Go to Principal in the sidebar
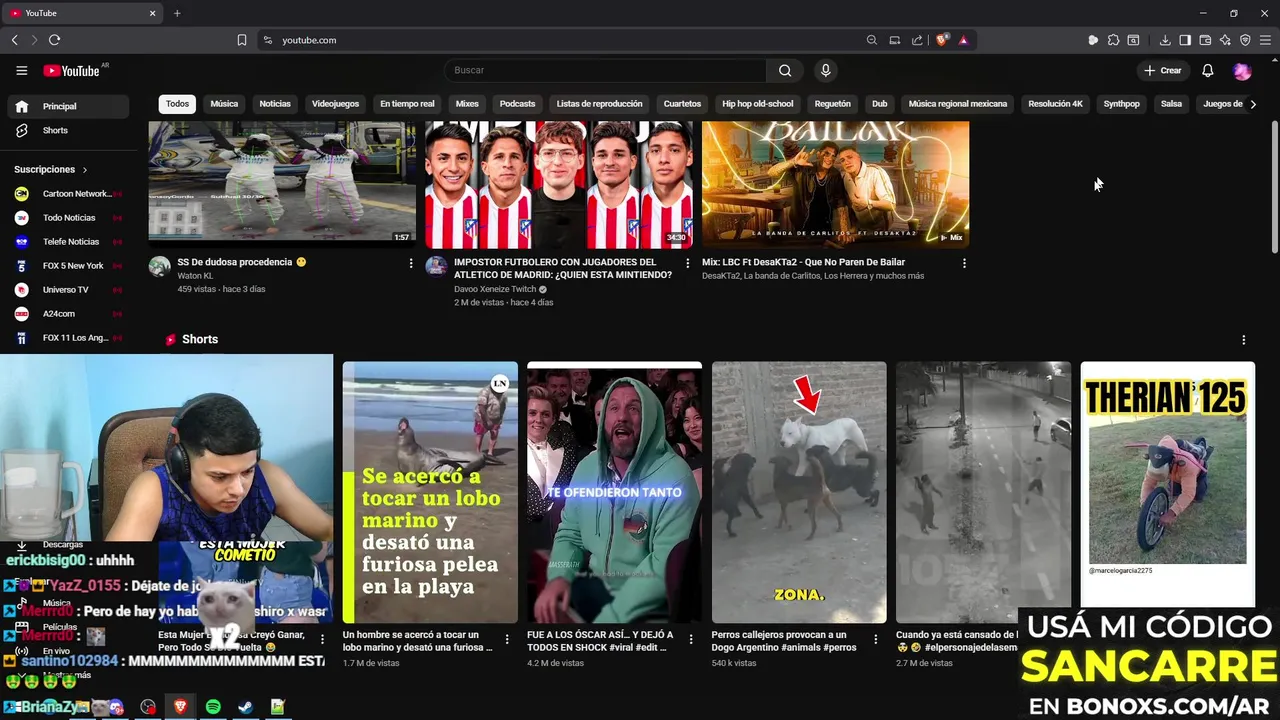 [68, 106]
